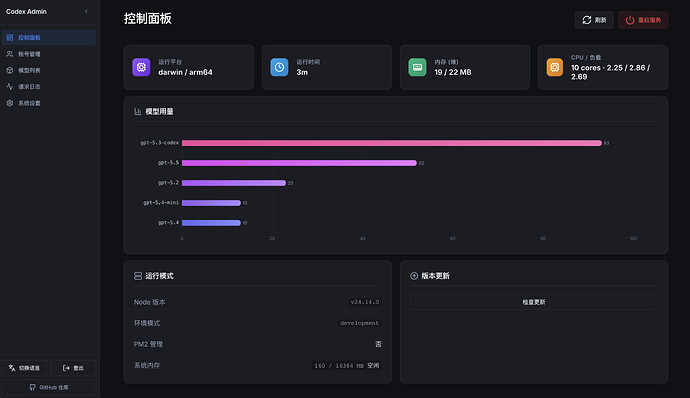Click the 否 value in PM2 管理 row

[x=378, y=344]
